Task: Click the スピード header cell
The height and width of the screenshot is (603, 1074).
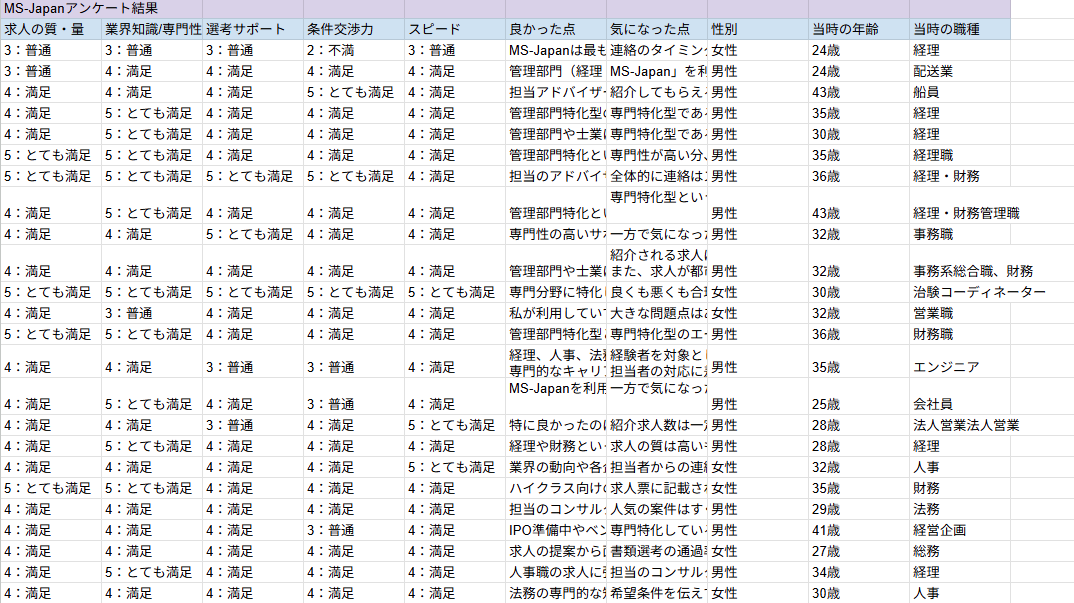Action: click(x=454, y=29)
